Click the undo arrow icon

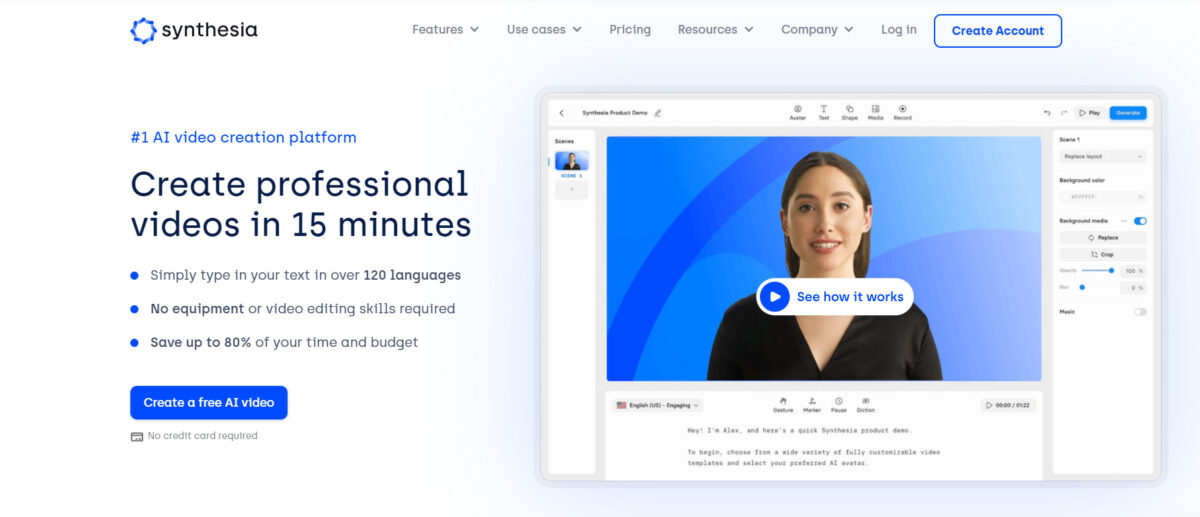[1047, 113]
